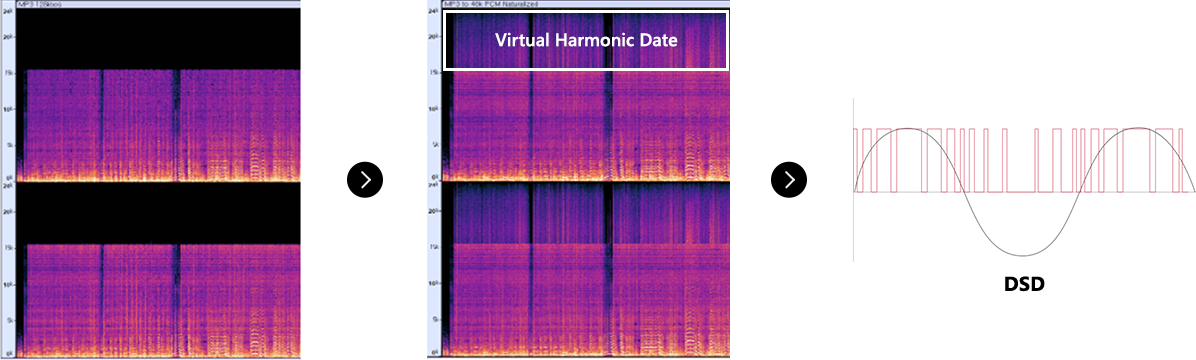The width and height of the screenshot is (1196, 360).
Task: Click the first black arrow circle icon
Action: [365, 179]
